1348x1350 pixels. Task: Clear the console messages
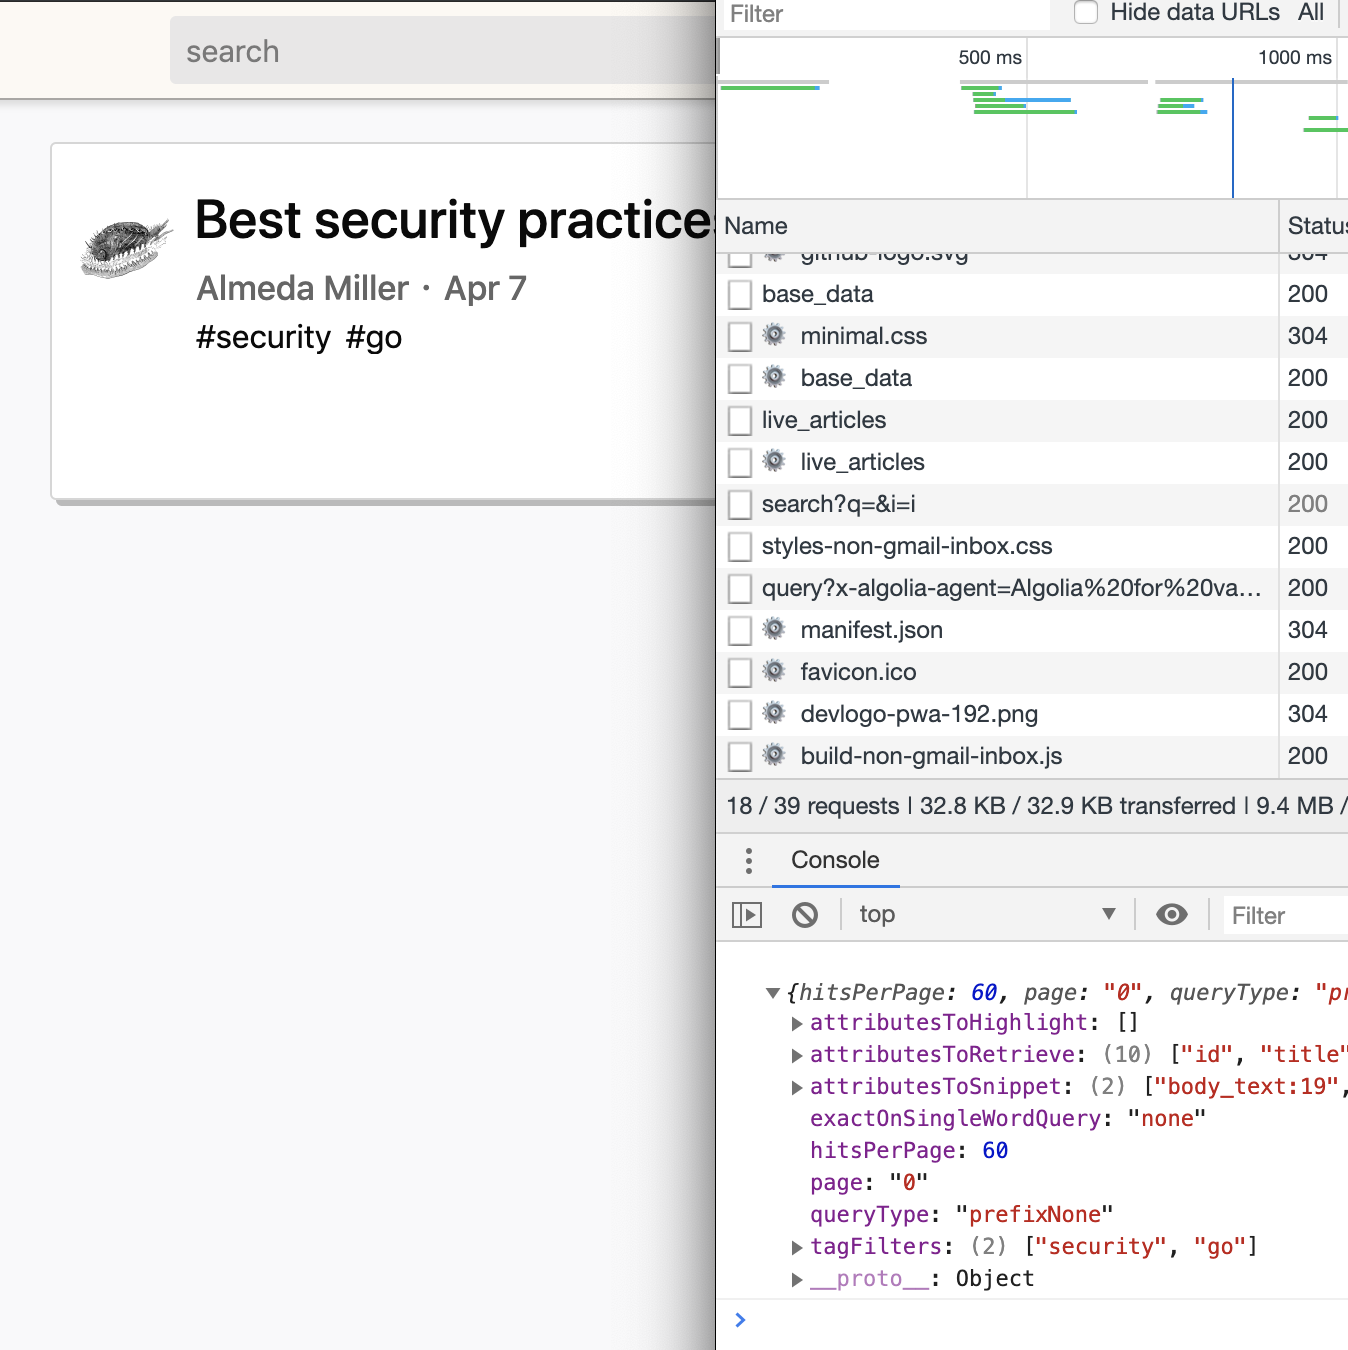(x=805, y=914)
